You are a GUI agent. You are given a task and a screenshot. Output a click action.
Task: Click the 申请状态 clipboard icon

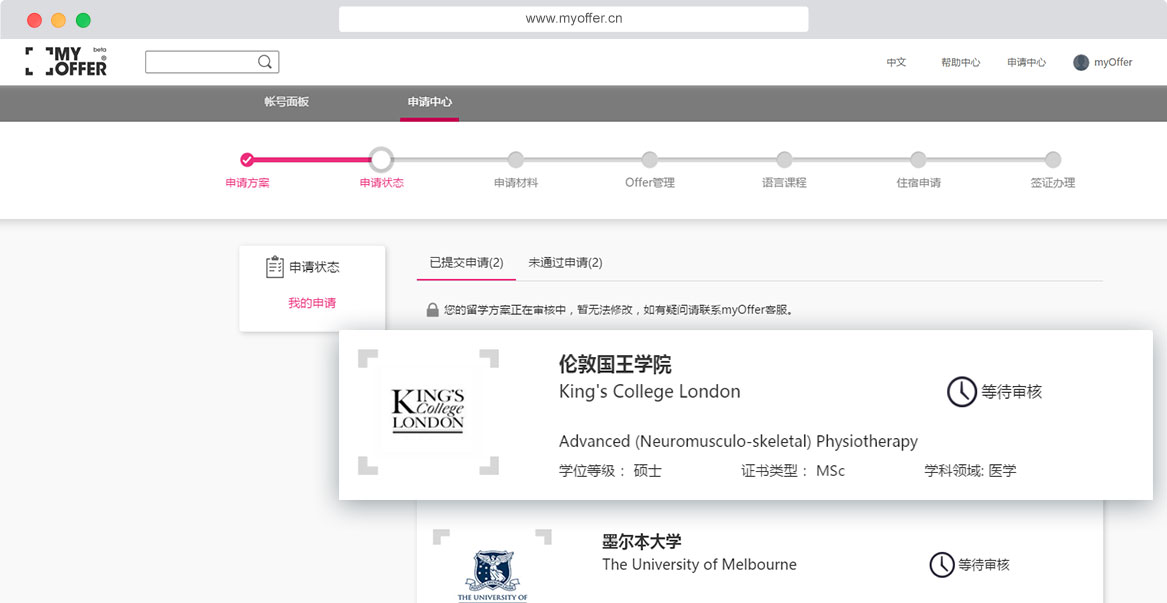coord(275,267)
